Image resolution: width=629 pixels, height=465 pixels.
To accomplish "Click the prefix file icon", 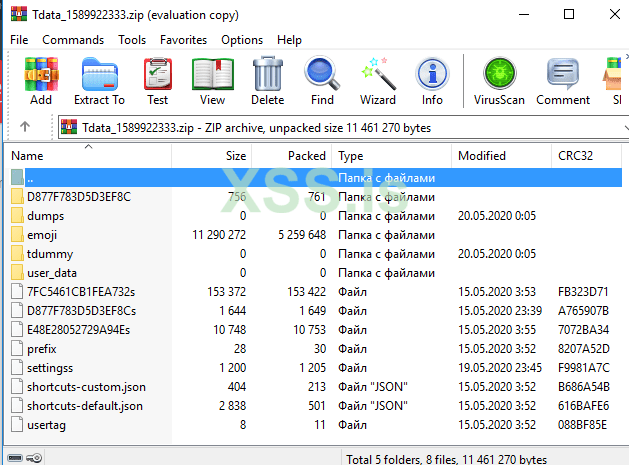I will pyautogui.click(x=17, y=349).
